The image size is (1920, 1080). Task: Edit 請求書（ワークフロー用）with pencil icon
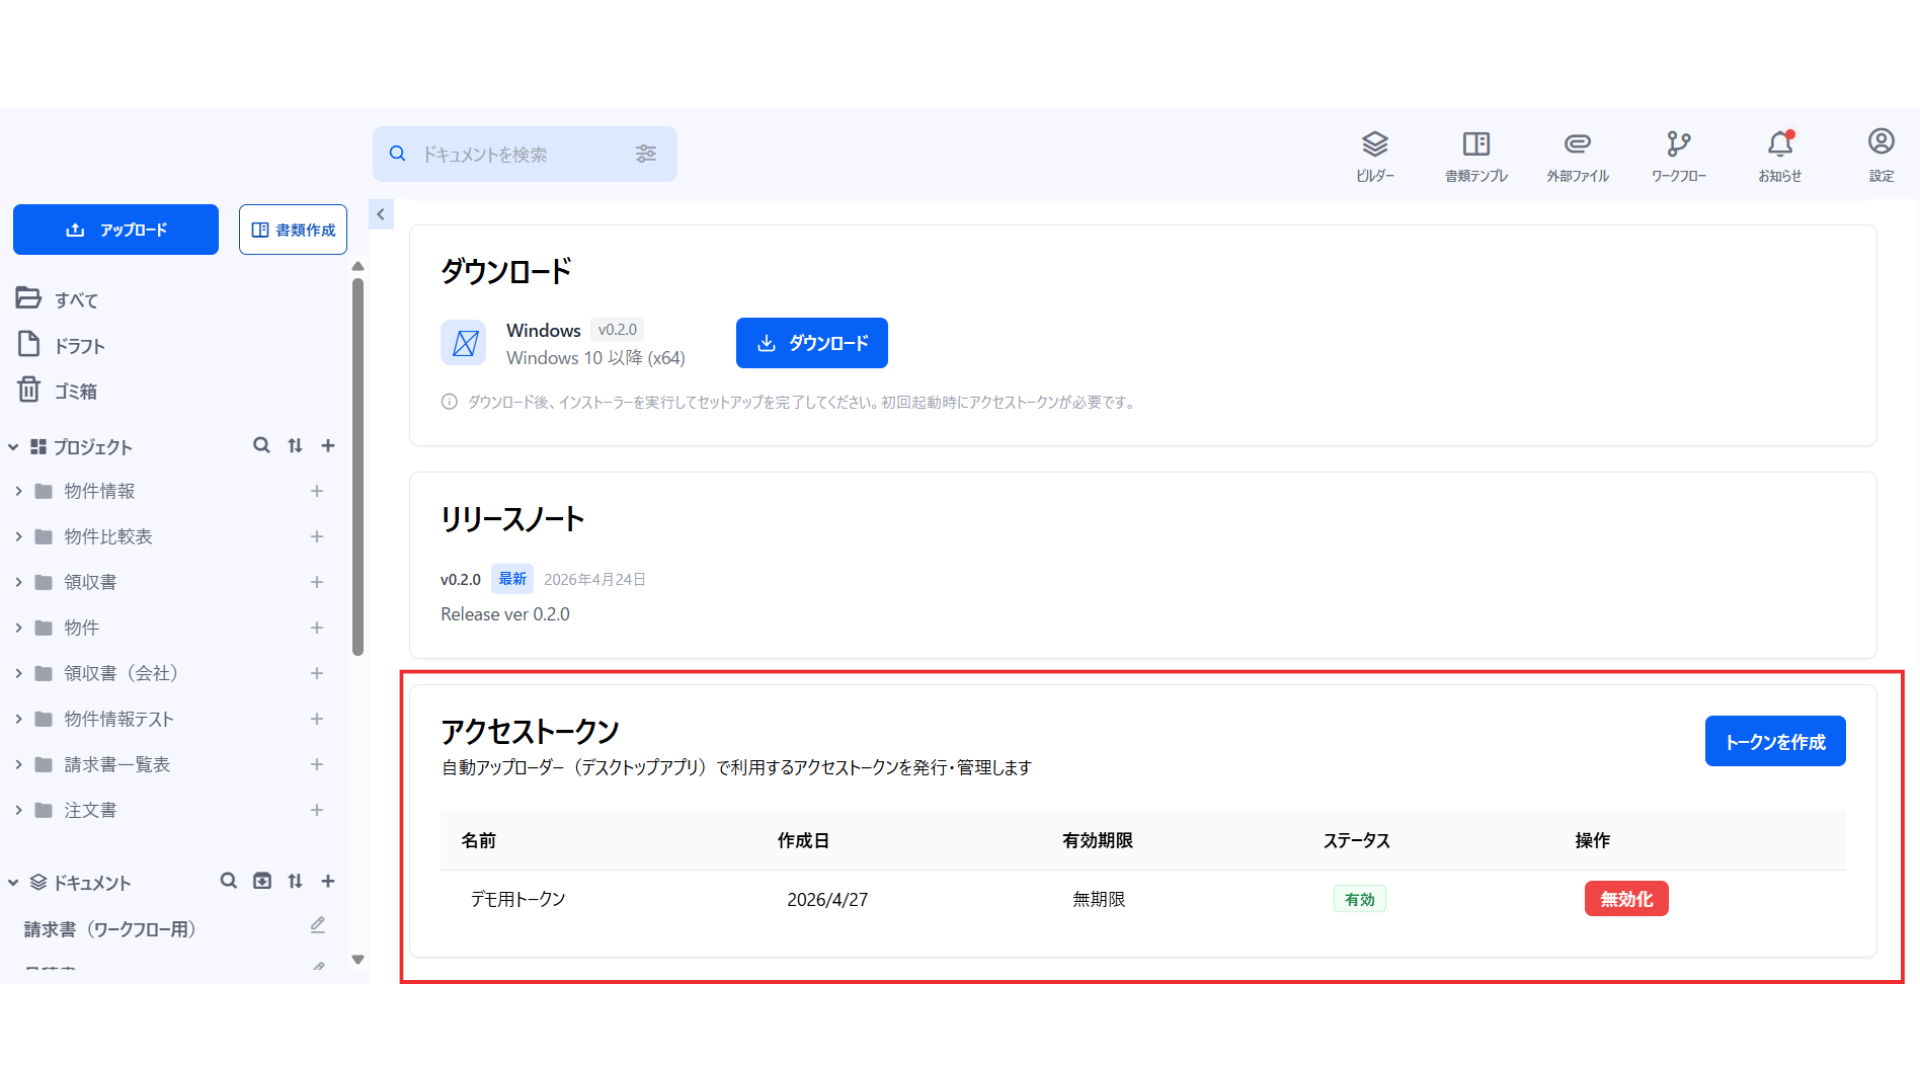coord(318,926)
